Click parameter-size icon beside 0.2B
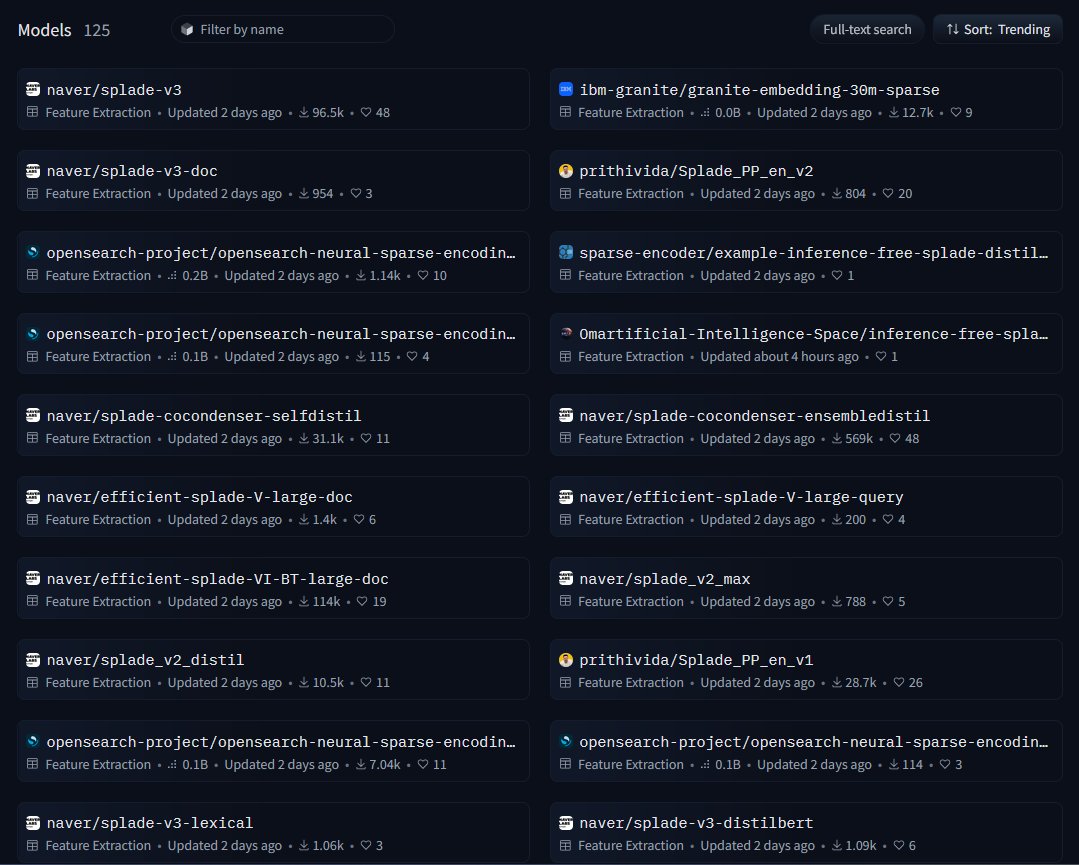 pyautogui.click(x=172, y=275)
